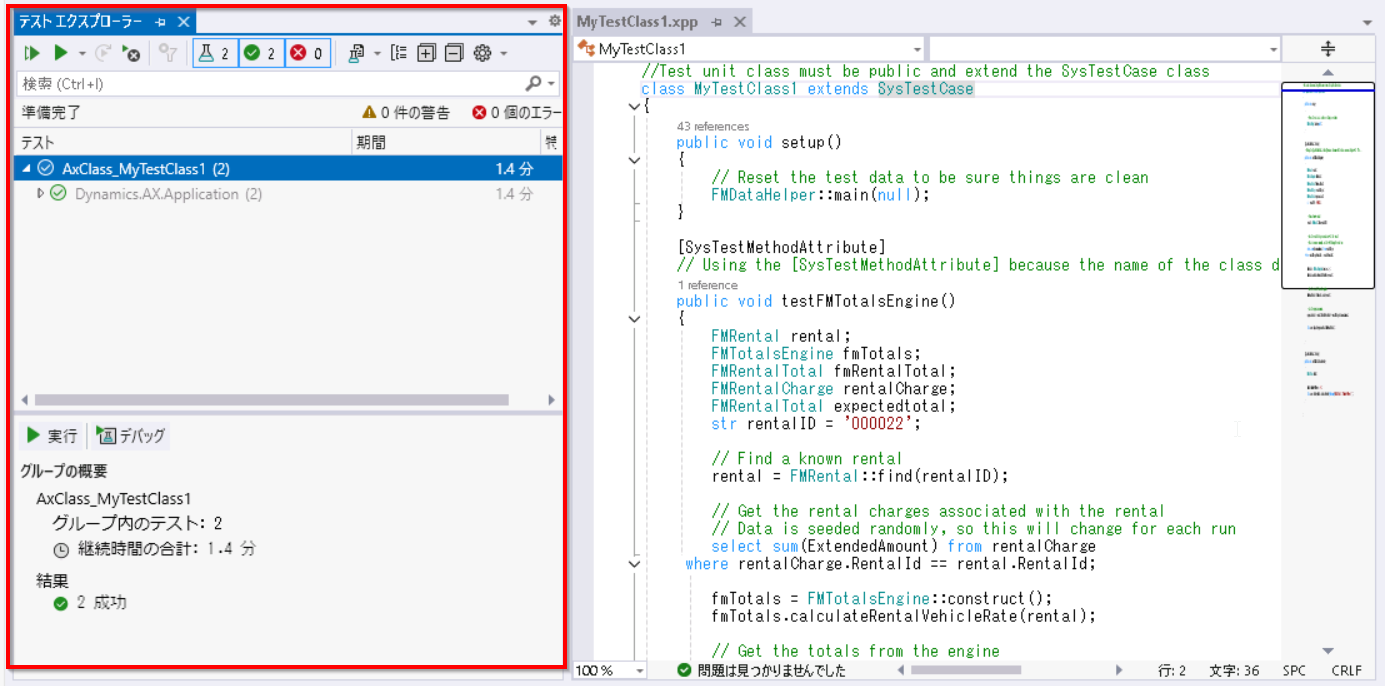Image resolution: width=1385 pixels, height=686 pixels.
Task: Select the AxClass_MyTestClass1 (2) row
Action: coord(288,169)
